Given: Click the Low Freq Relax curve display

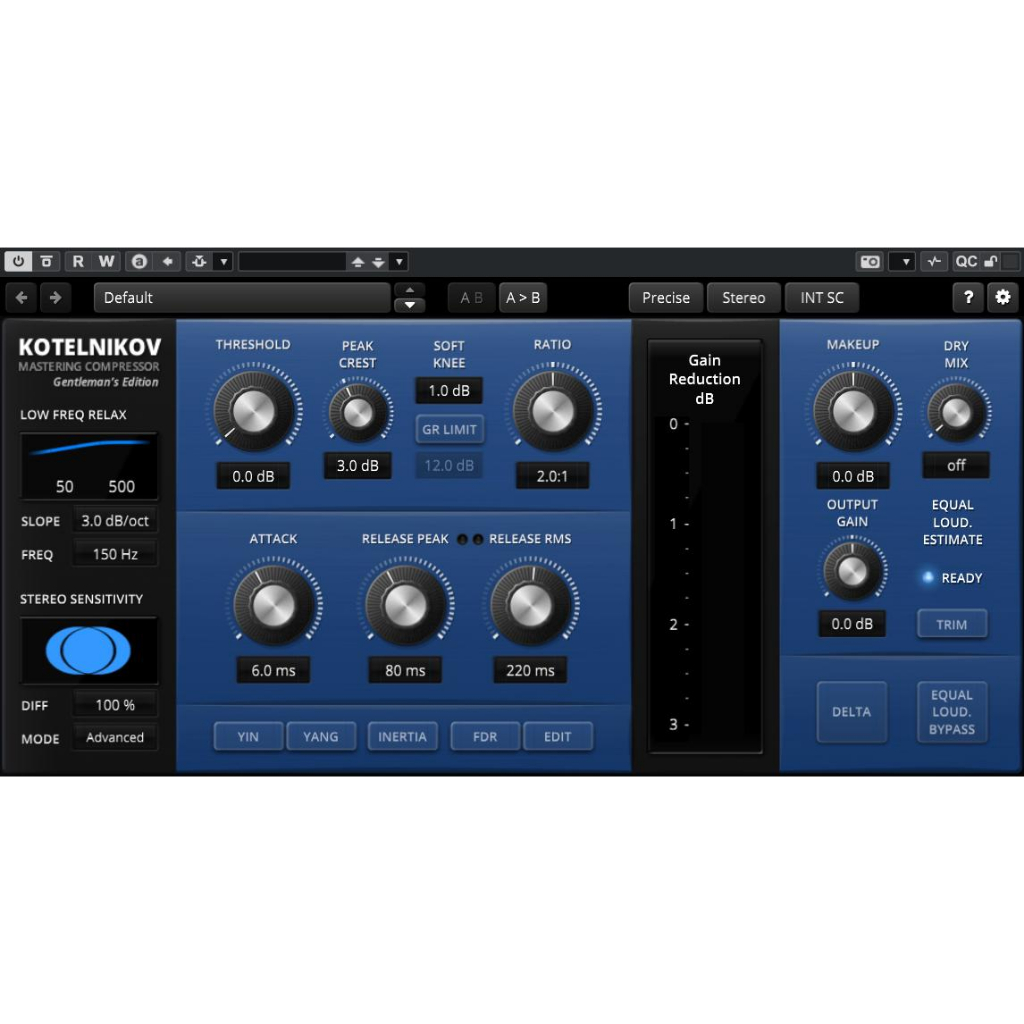Looking at the screenshot, I should point(89,466).
